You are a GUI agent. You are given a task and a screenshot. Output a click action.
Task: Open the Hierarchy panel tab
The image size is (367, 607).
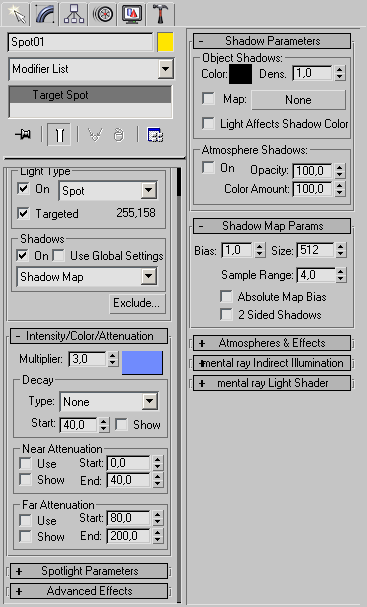74,14
